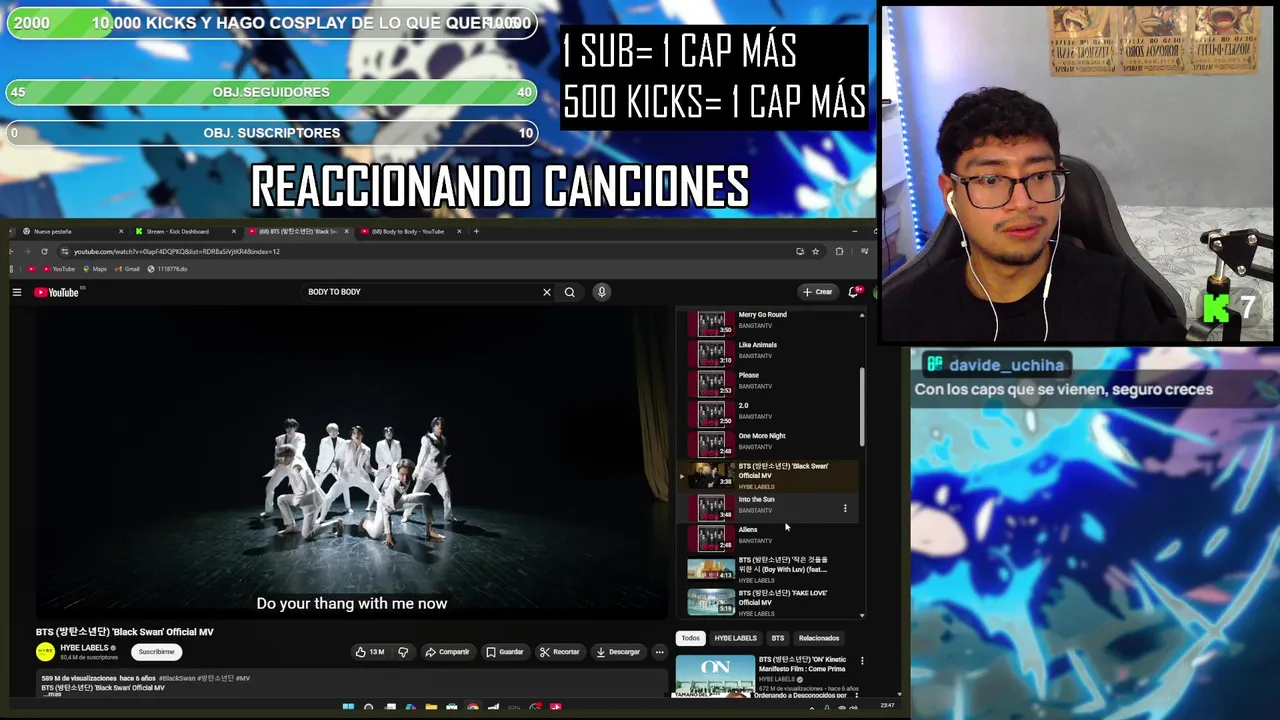Open the browser extensions puzzle icon
Viewport: 1280px width, 720px height.
click(x=839, y=252)
